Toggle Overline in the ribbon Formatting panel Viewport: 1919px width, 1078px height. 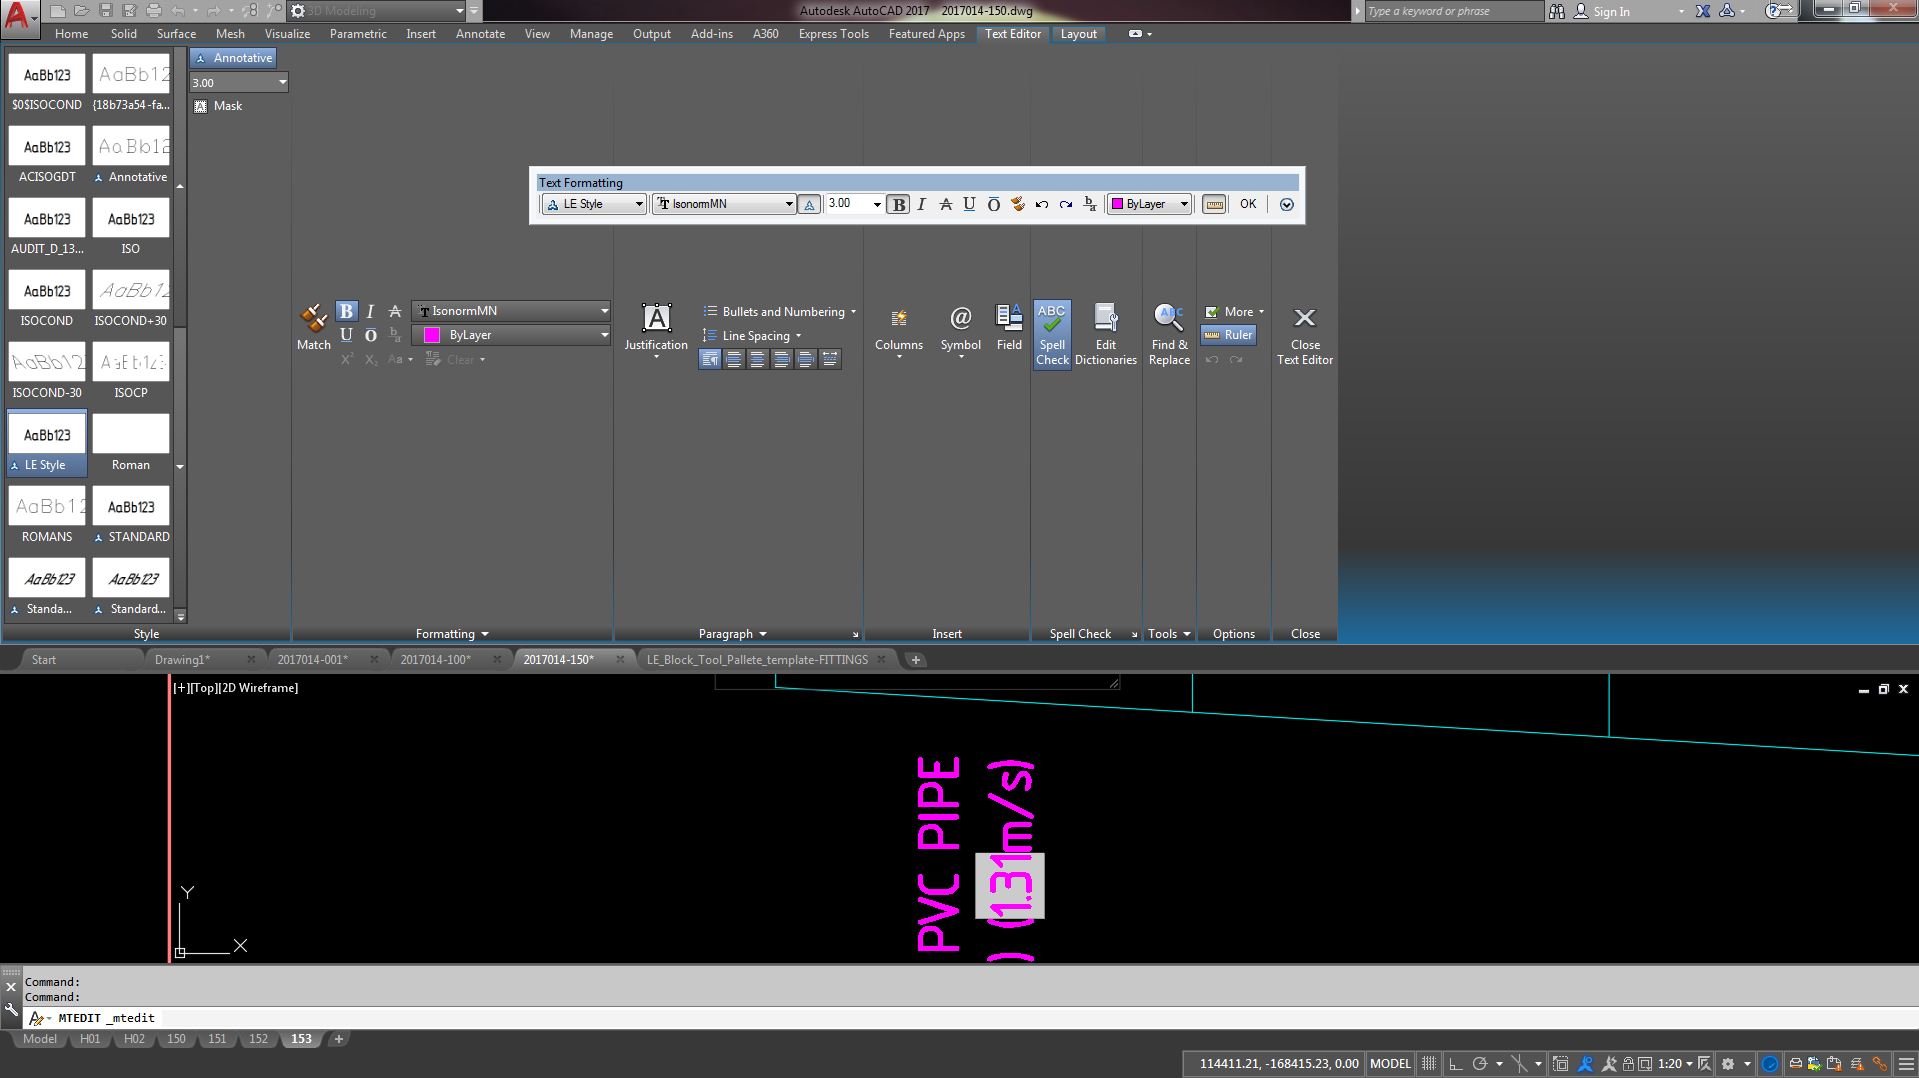(x=370, y=335)
